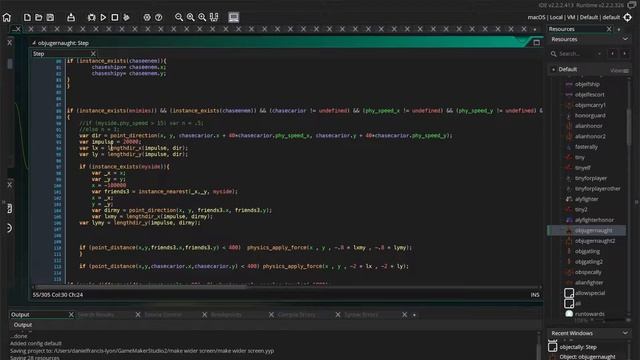Add a new tab beside Resources
This screenshot has width=640, height=360.
[x=619, y=29]
